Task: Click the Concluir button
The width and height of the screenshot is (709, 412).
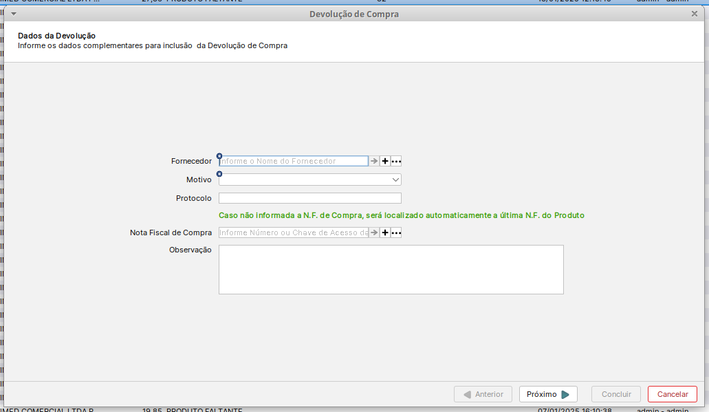Action: point(615,394)
